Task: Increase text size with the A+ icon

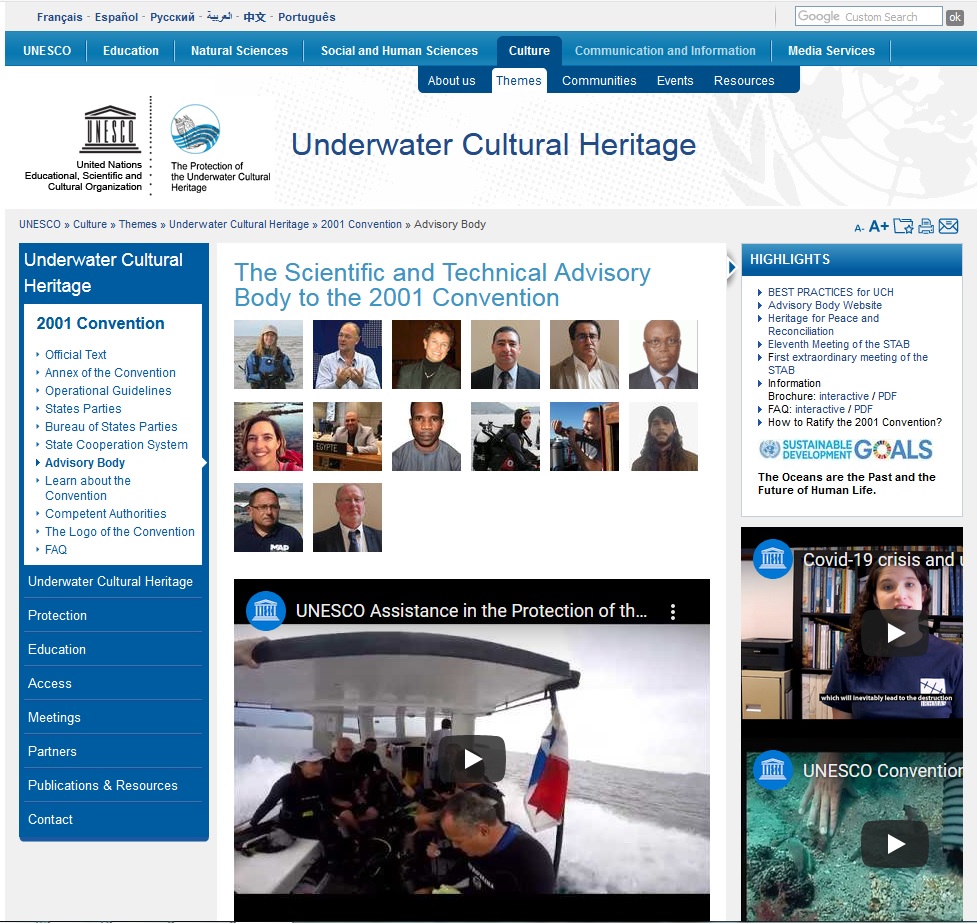Action: tap(879, 226)
